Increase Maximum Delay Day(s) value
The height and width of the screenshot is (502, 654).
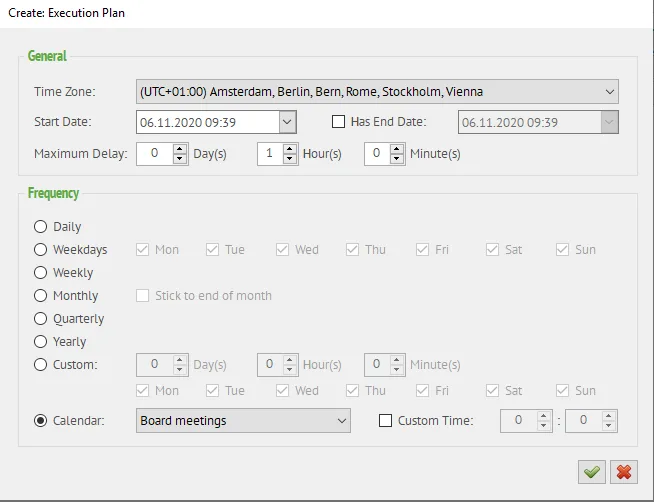(x=180, y=149)
